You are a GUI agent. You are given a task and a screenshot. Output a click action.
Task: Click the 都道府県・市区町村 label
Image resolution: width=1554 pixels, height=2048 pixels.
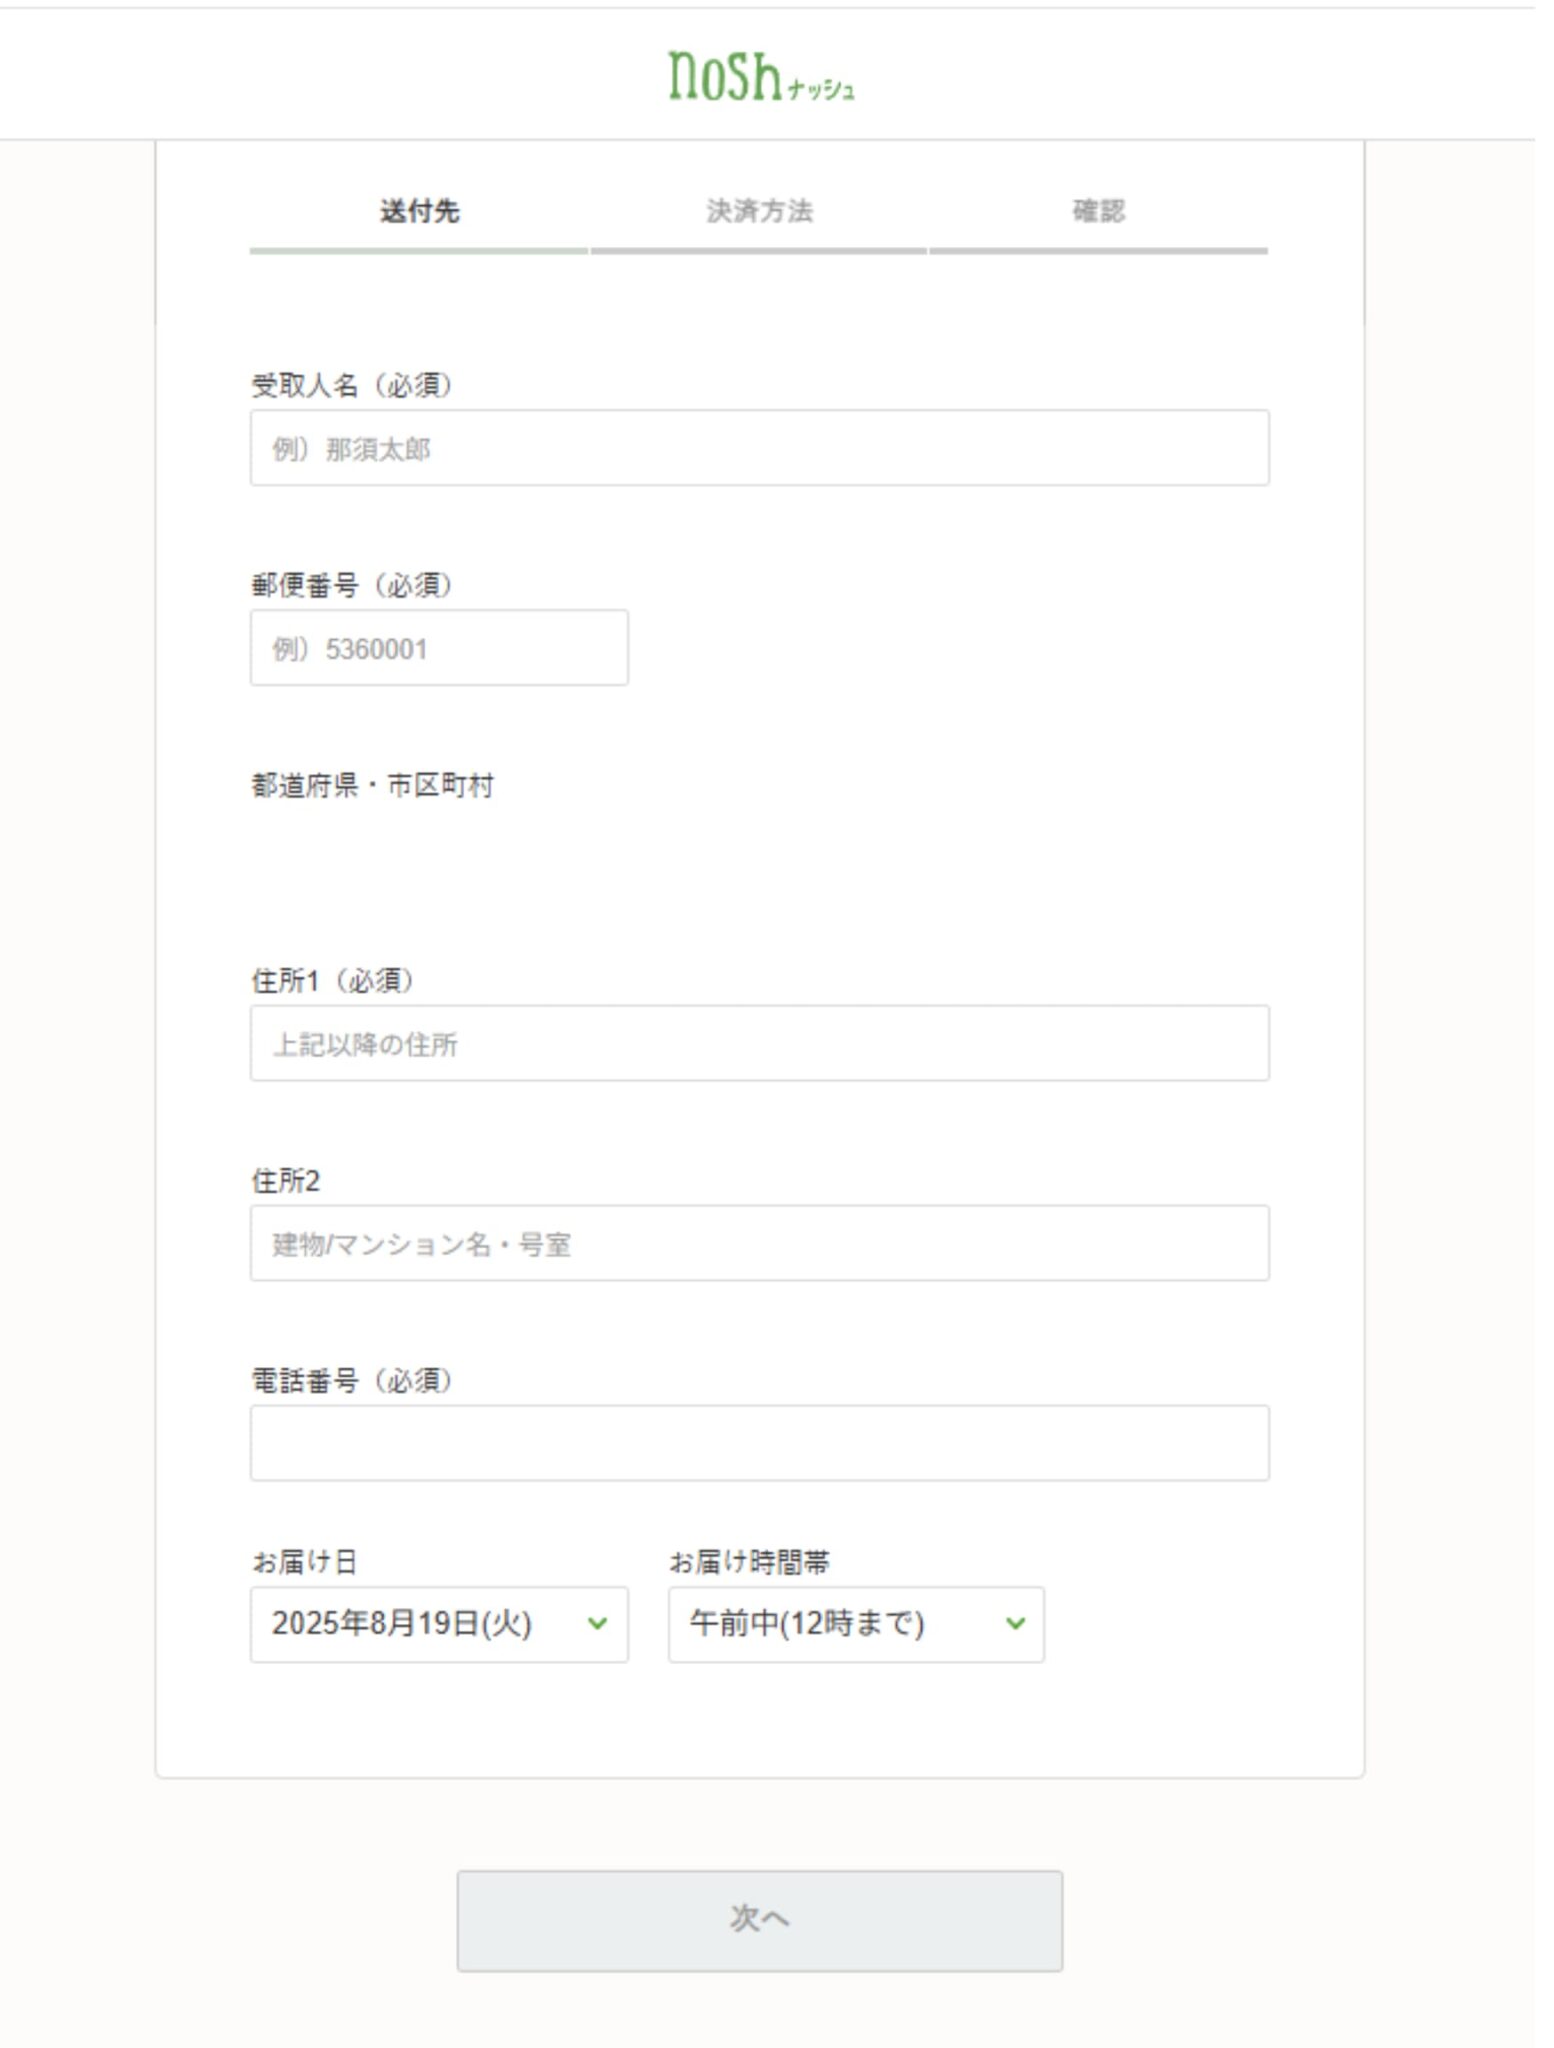click(x=372, y=785)
